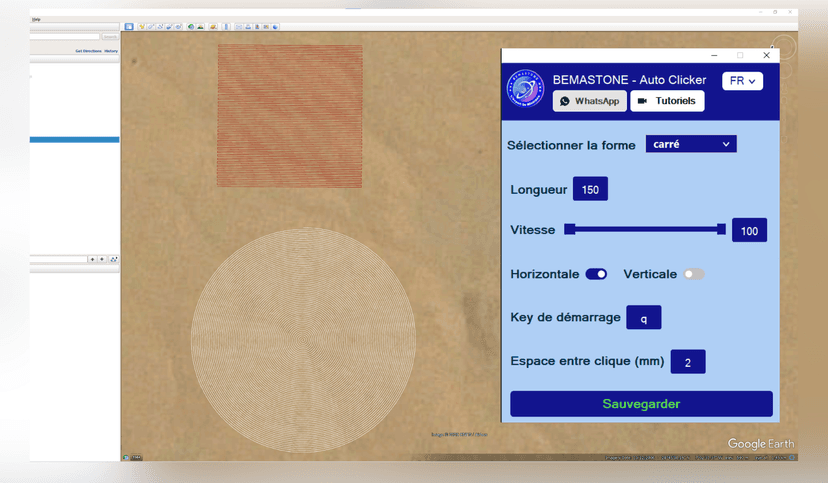This screenshot has height=483, width=828.
Task: Open the shape dropdown showing carré
Action: pos(691,144)
